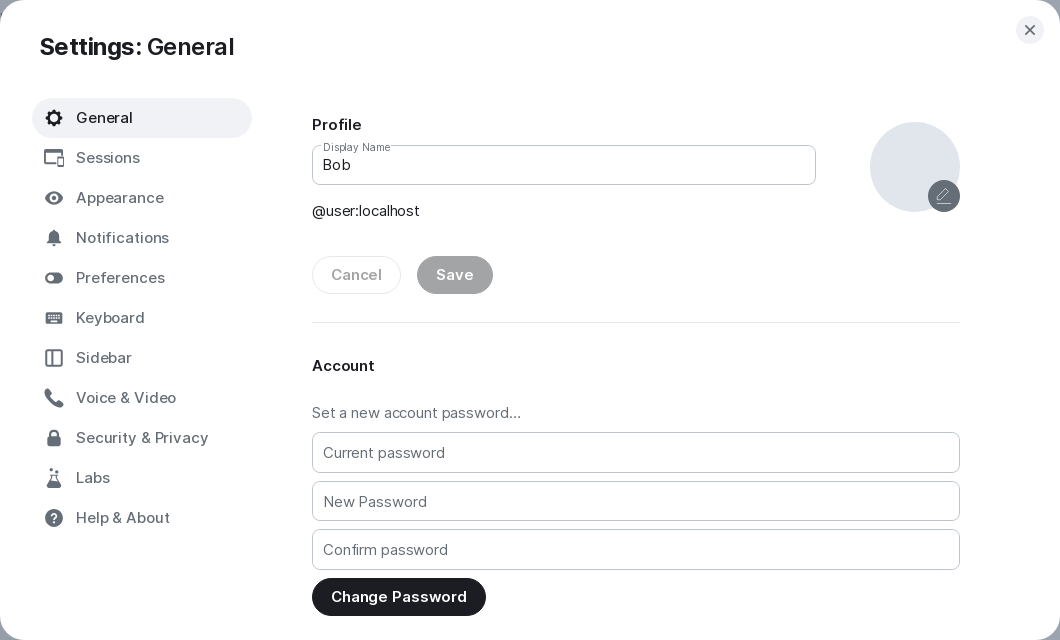Viewport: 1060px width, 640px height.
Task: Click the Appearance eye icon
Action: 54,198
